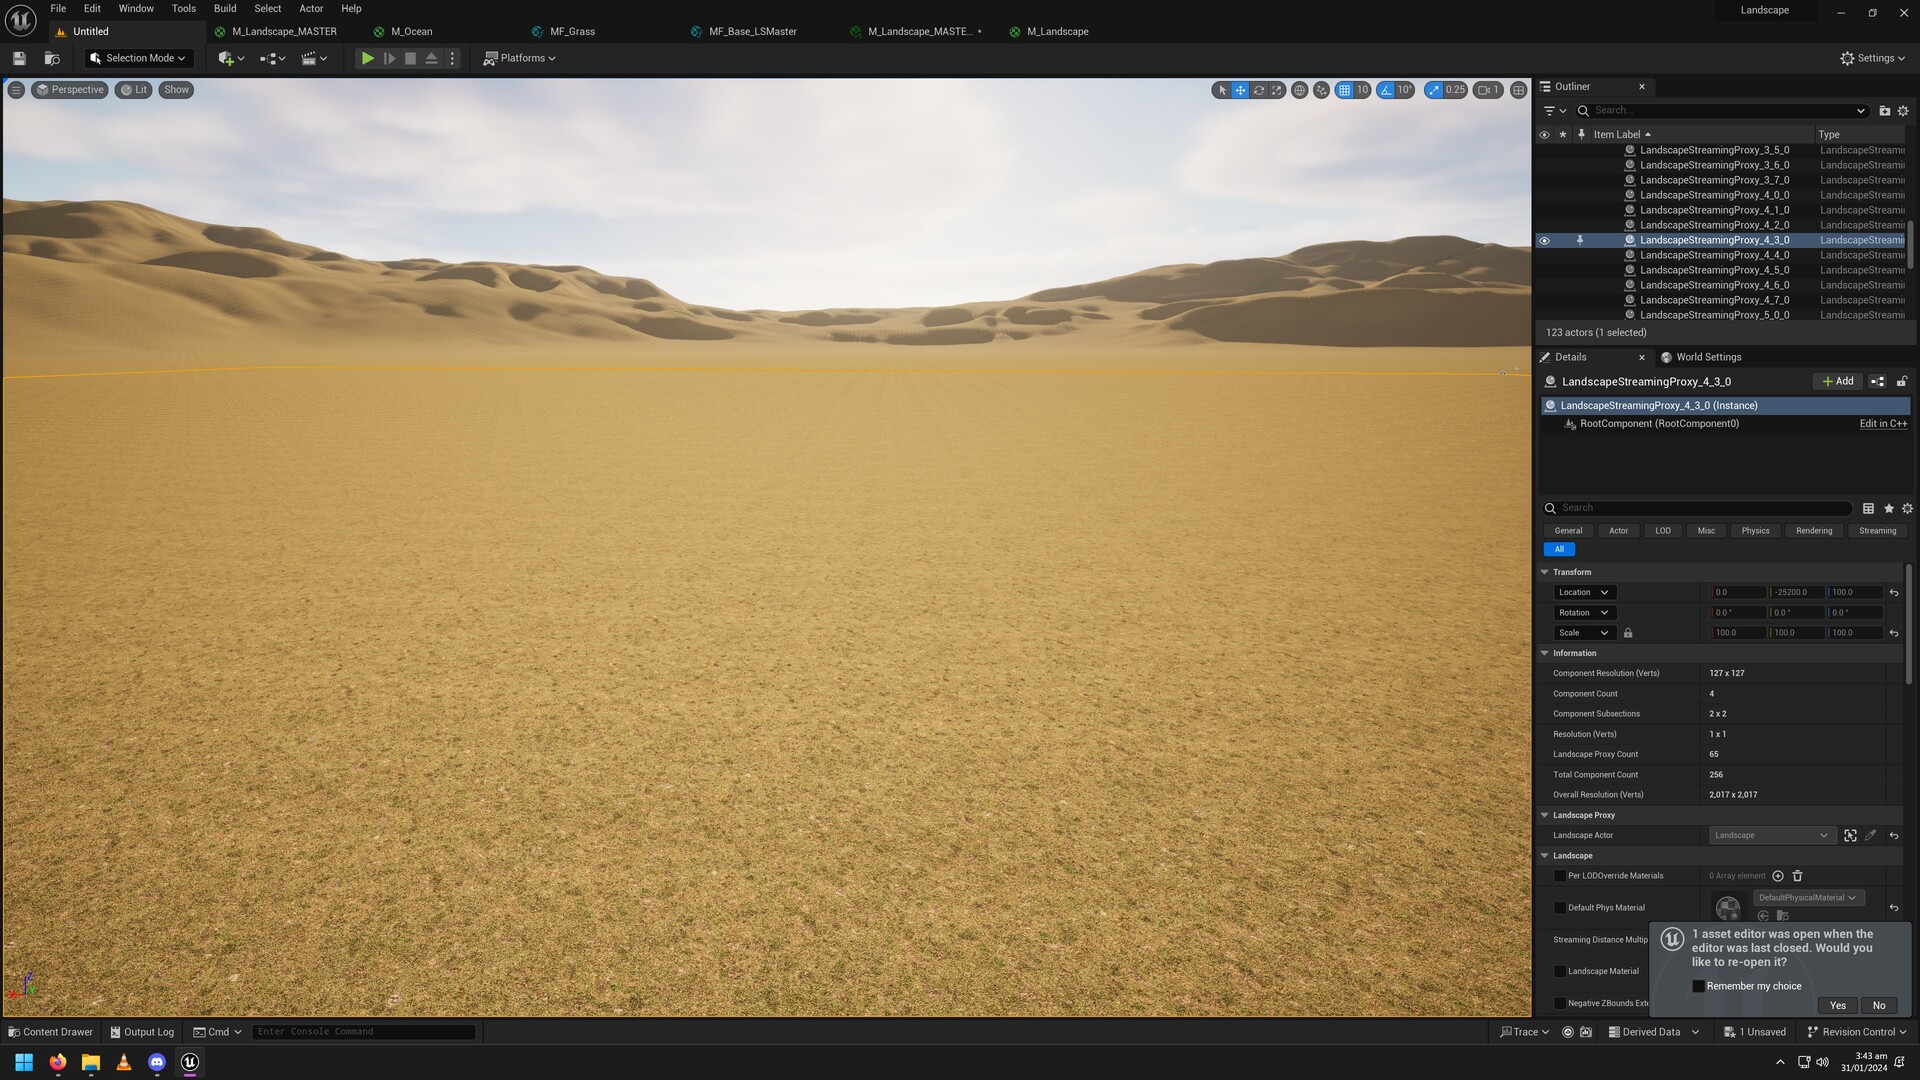Select the Scale tool in viewport toolbar
Viewport: 1920px width, 1080px height.
[1277, 90]
